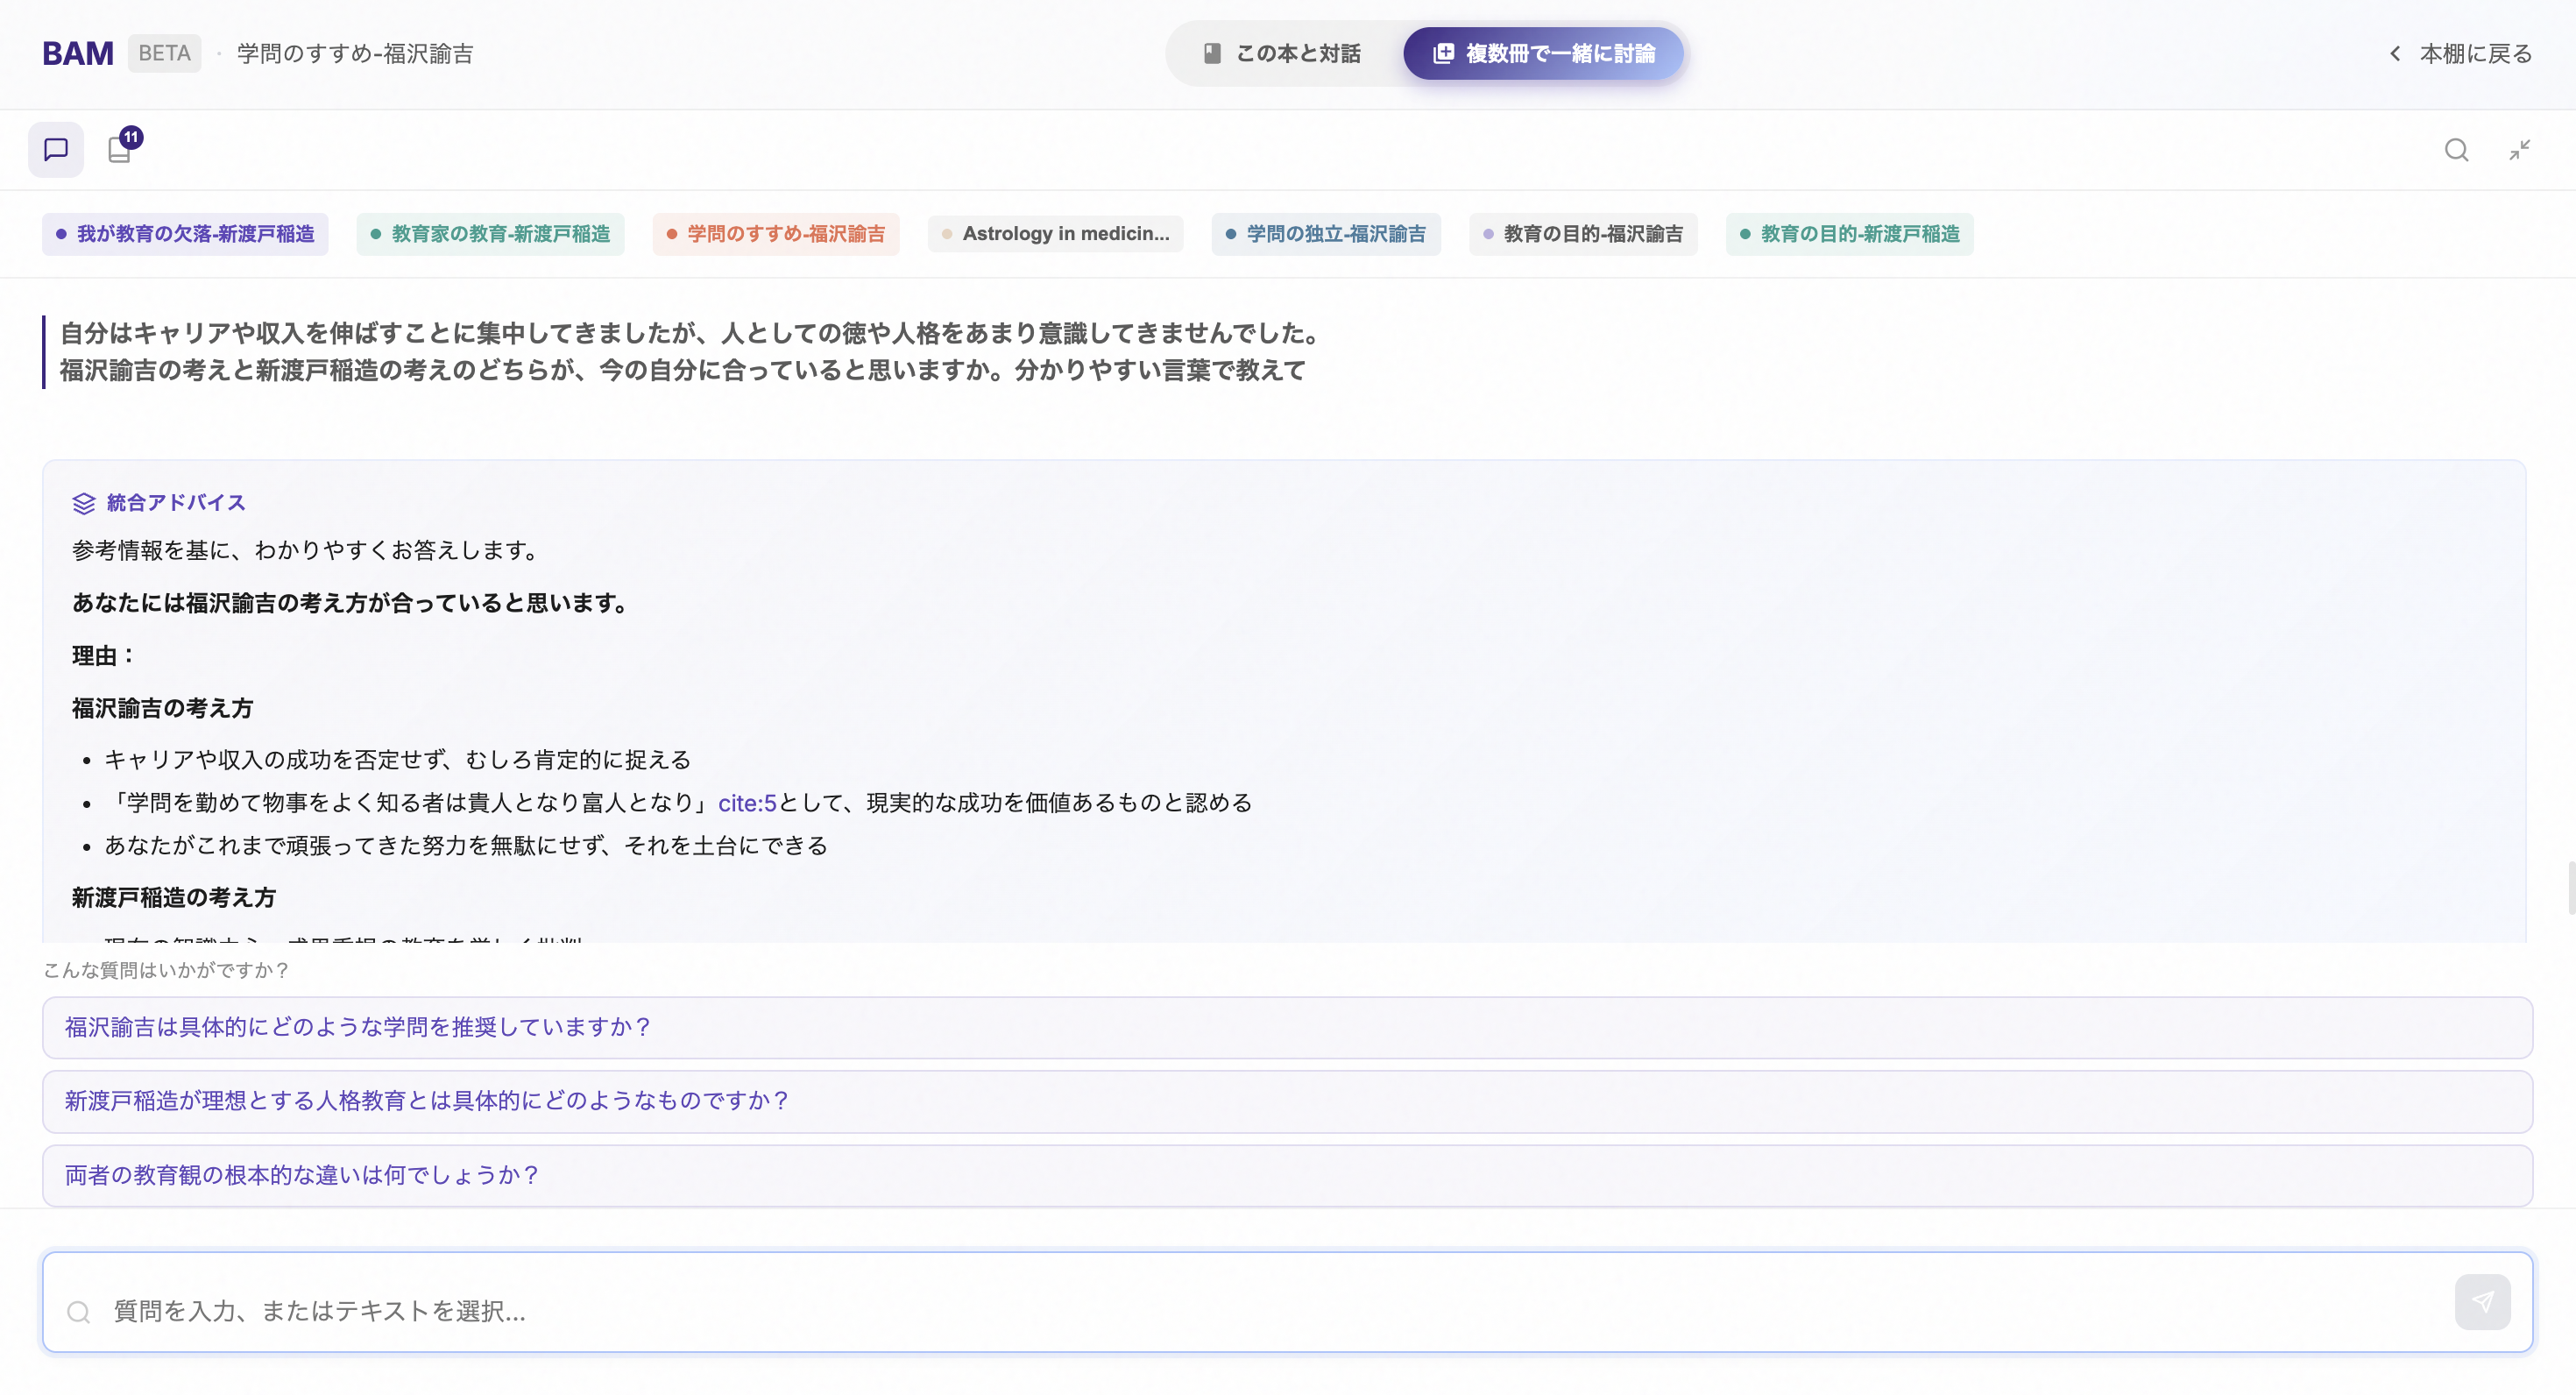Ask 両者の教育観の根本的な違い suggested question
This screenshot has height=1395, width=2576.
coord(1287,1175)
